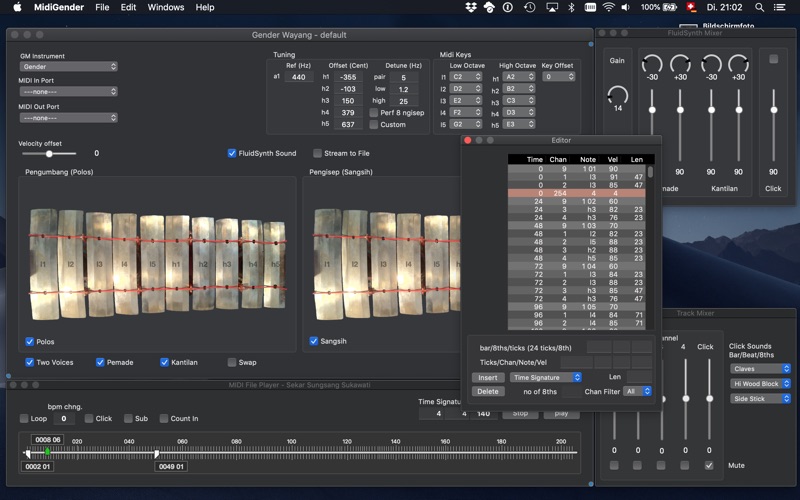Strike the h2 key on Polos gender
Viewport: 800px width, 500px height.
(203, 264)
